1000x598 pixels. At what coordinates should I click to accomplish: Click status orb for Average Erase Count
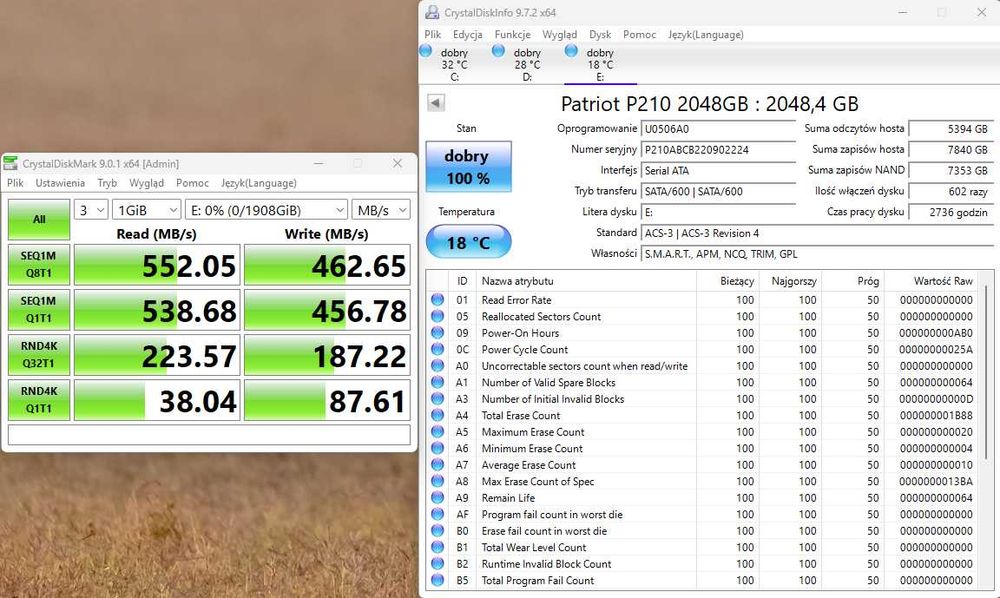438,465
